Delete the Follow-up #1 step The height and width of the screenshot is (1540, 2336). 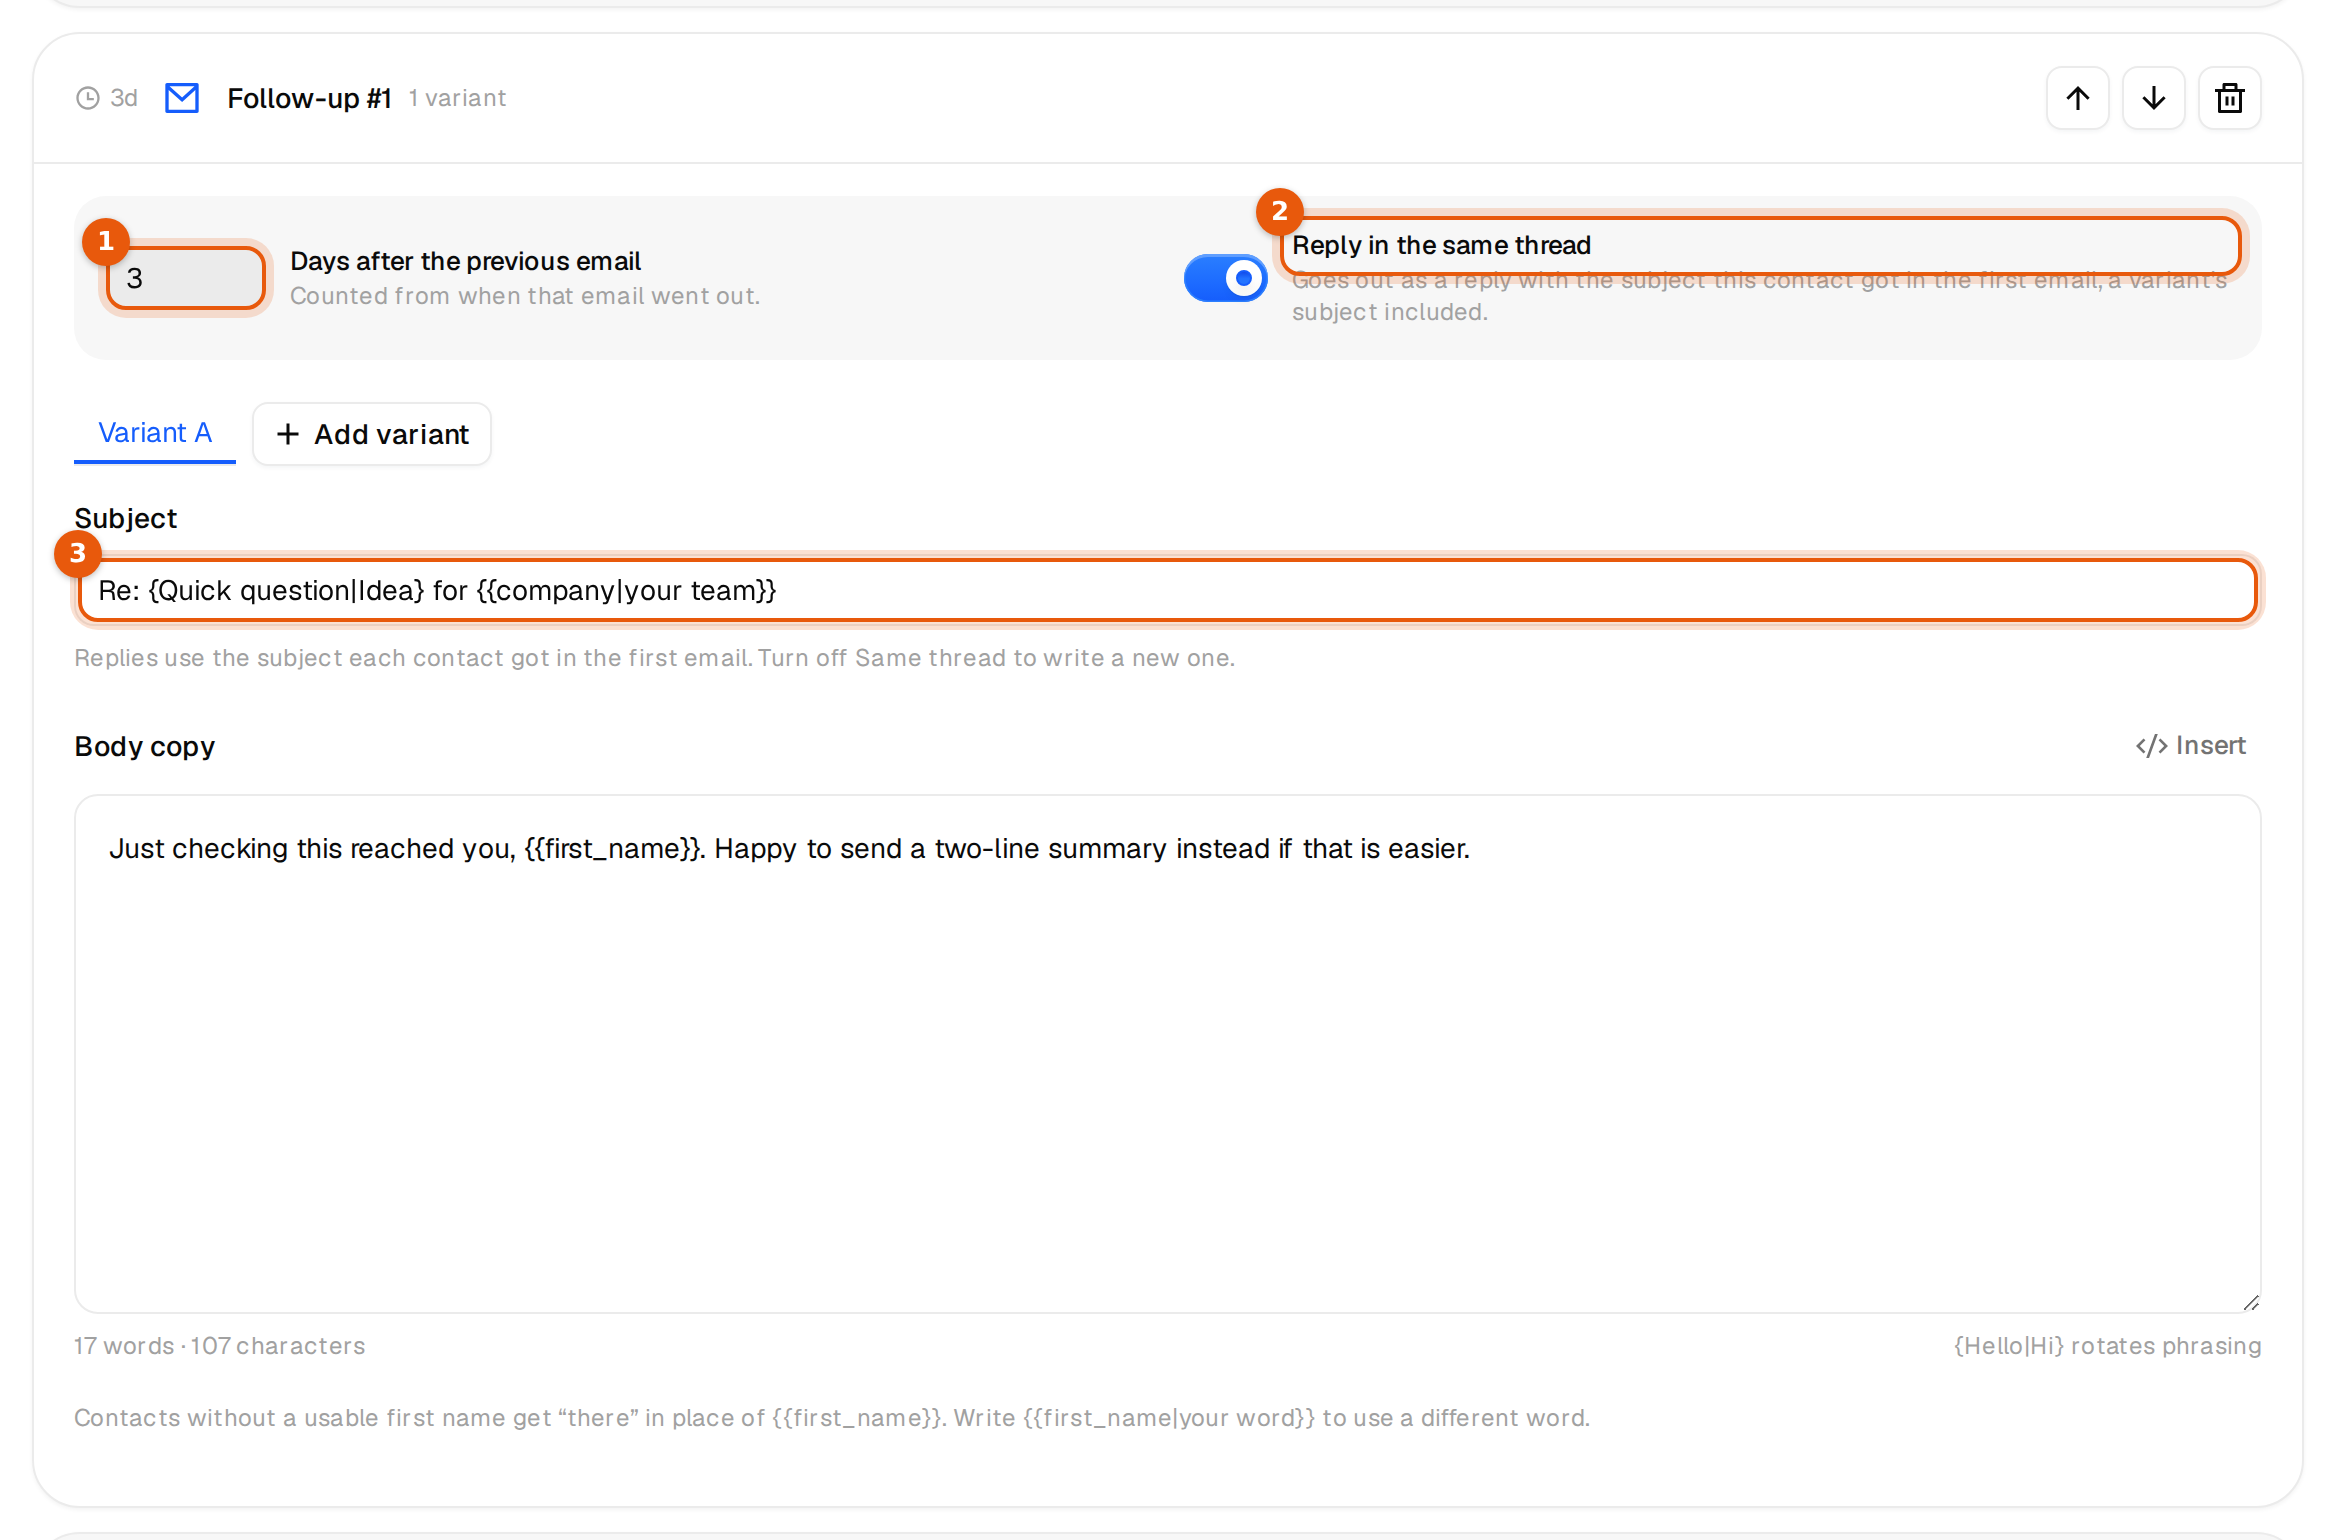(x=2229, y=98)
